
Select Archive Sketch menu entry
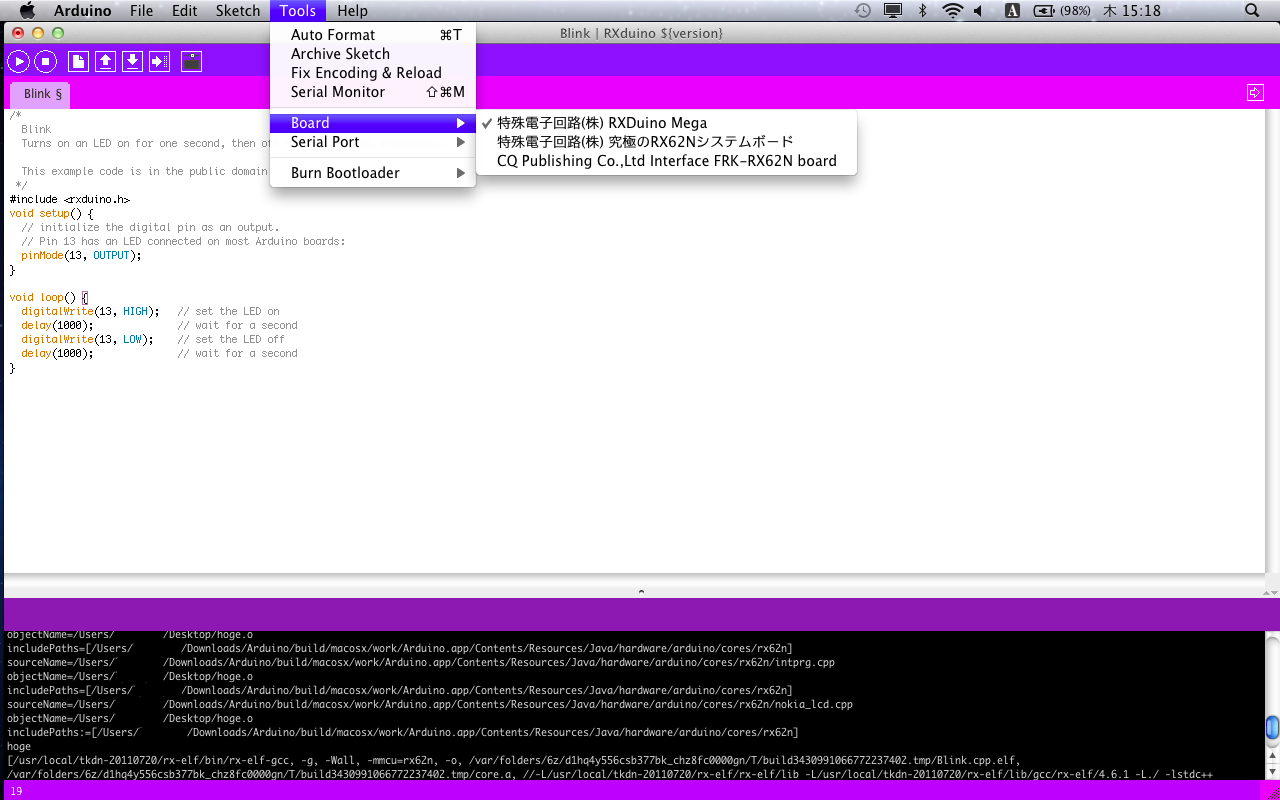pos(340,54)
